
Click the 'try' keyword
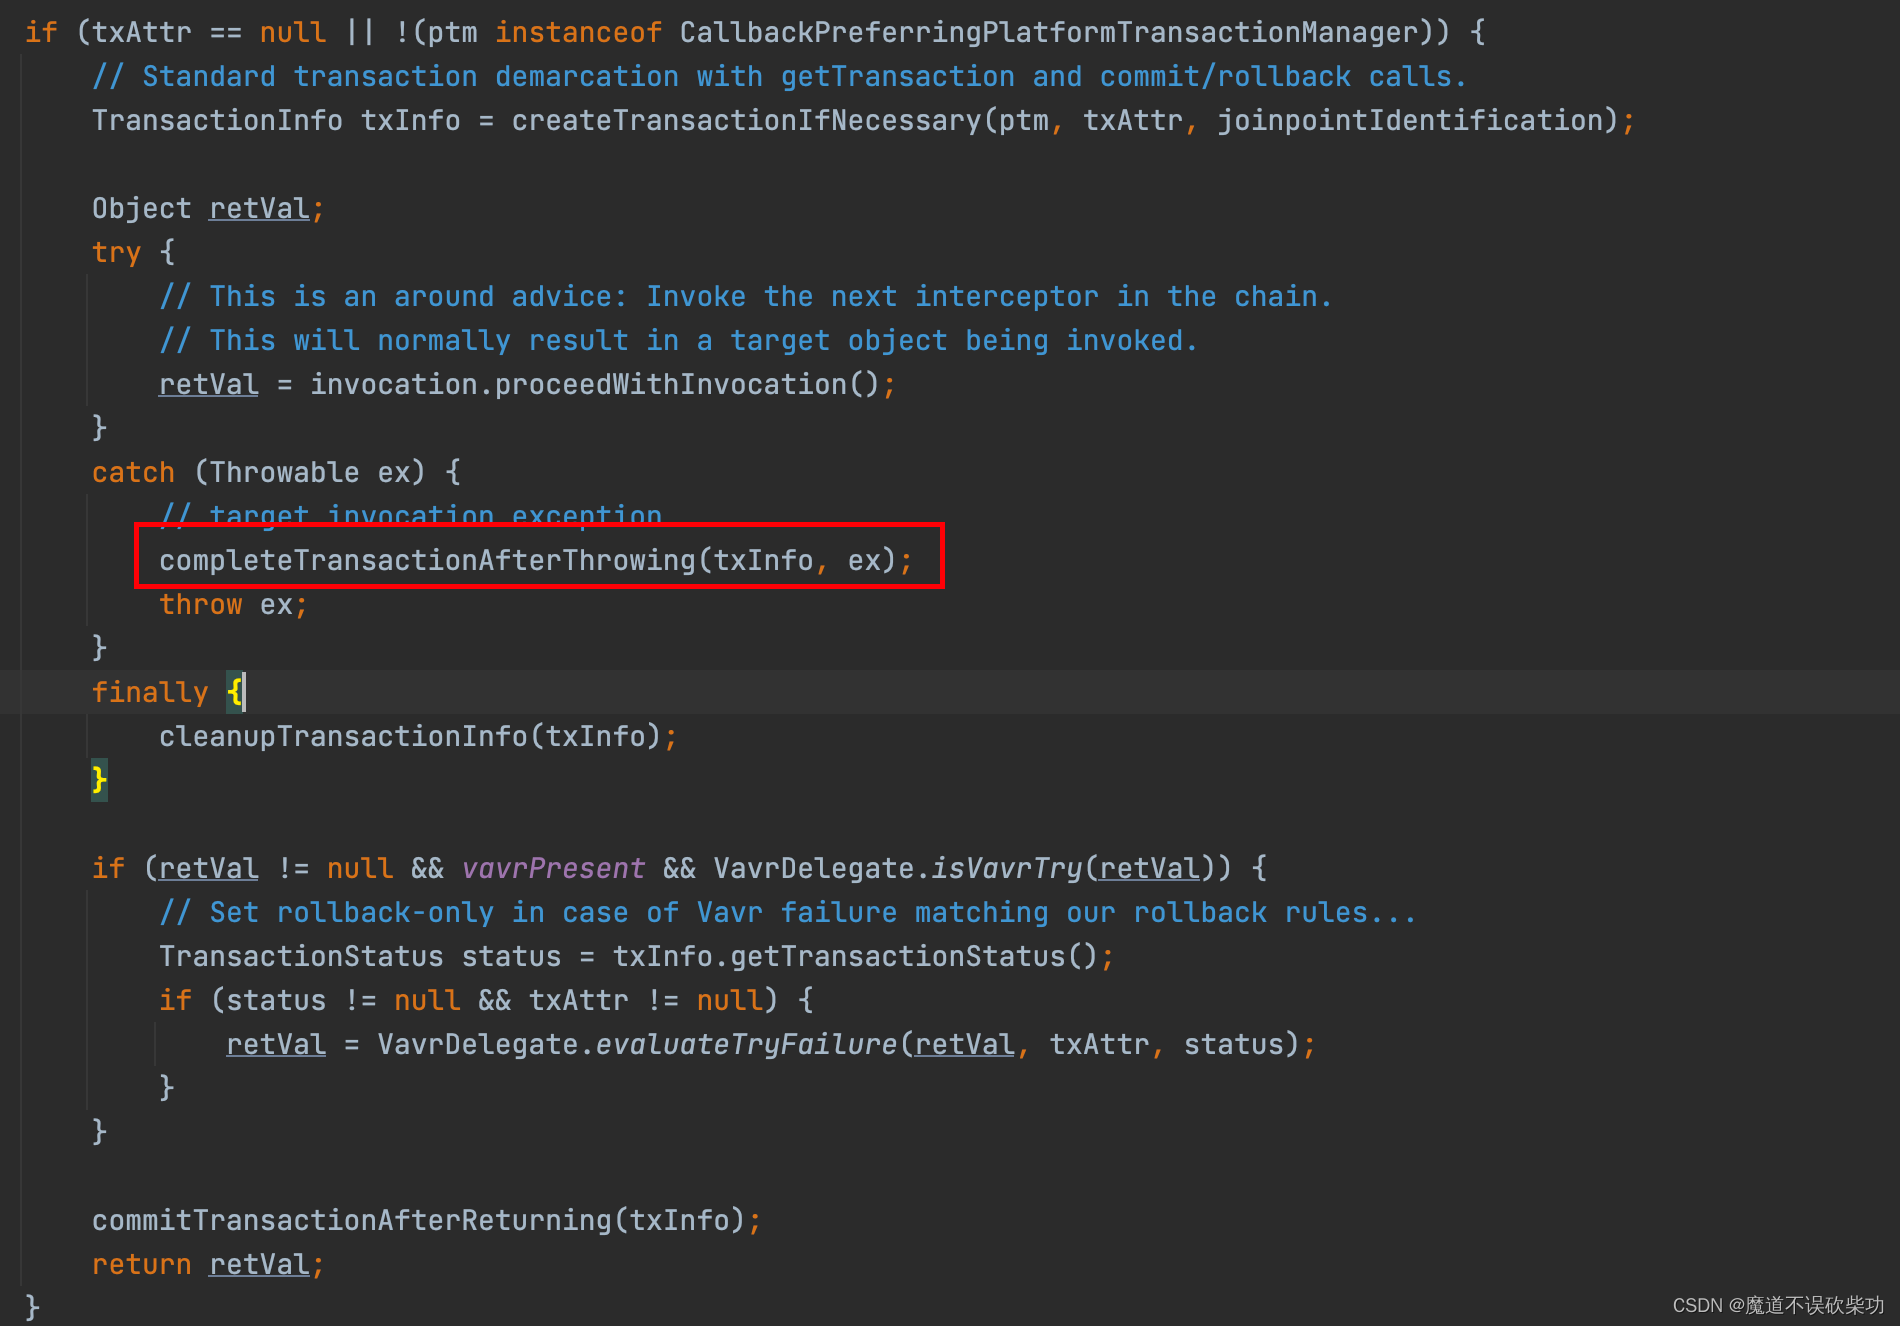[x=117, y=253]
